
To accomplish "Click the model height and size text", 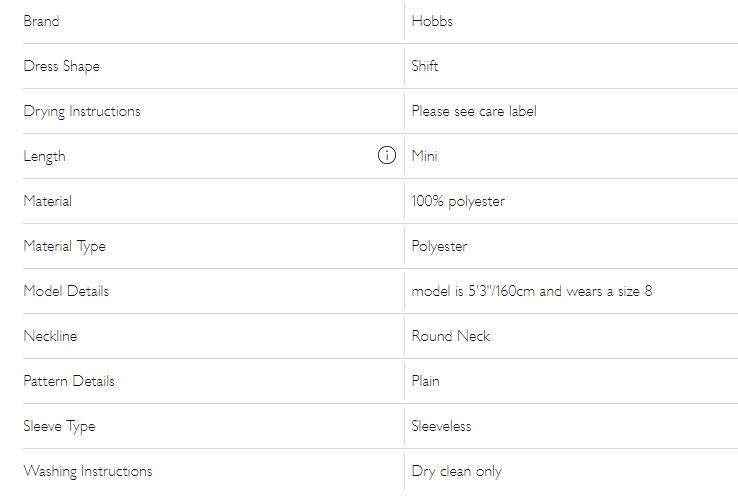I will [x=531, y=291].
